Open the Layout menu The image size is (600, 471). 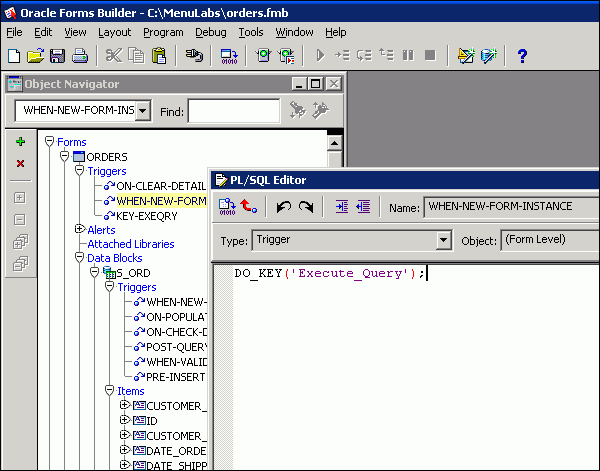coord(114,33)
